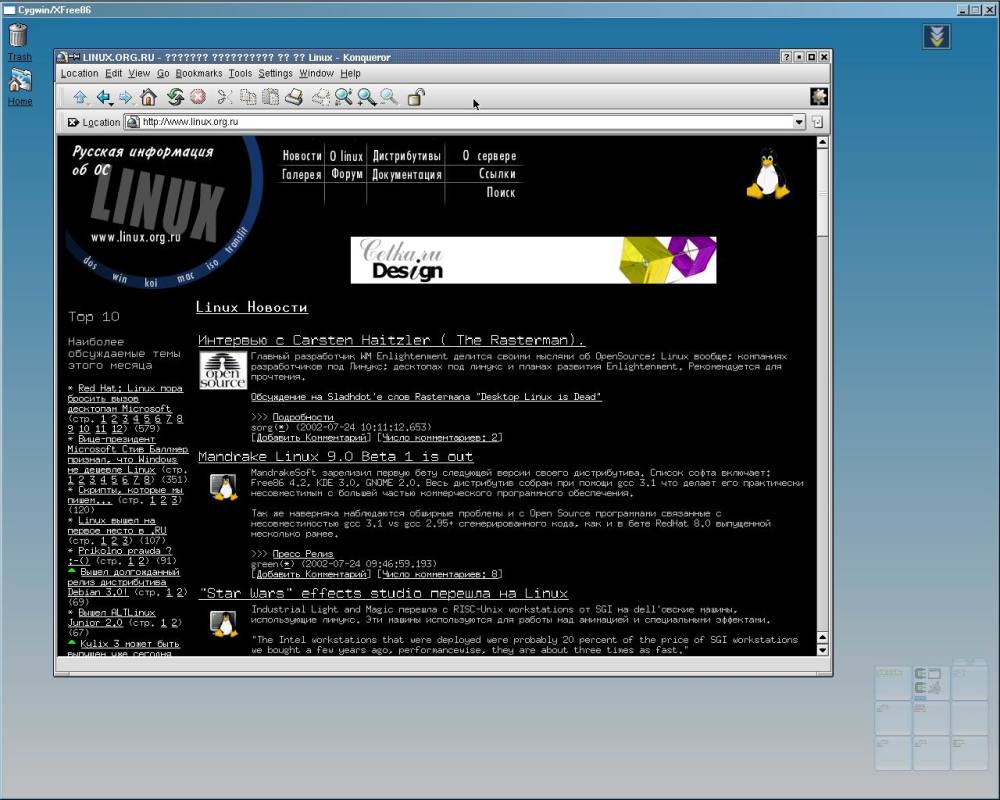Click the Пресс Релиз link
The height and width of the screenshot is (800, 1000).
[x=303, y=554]
